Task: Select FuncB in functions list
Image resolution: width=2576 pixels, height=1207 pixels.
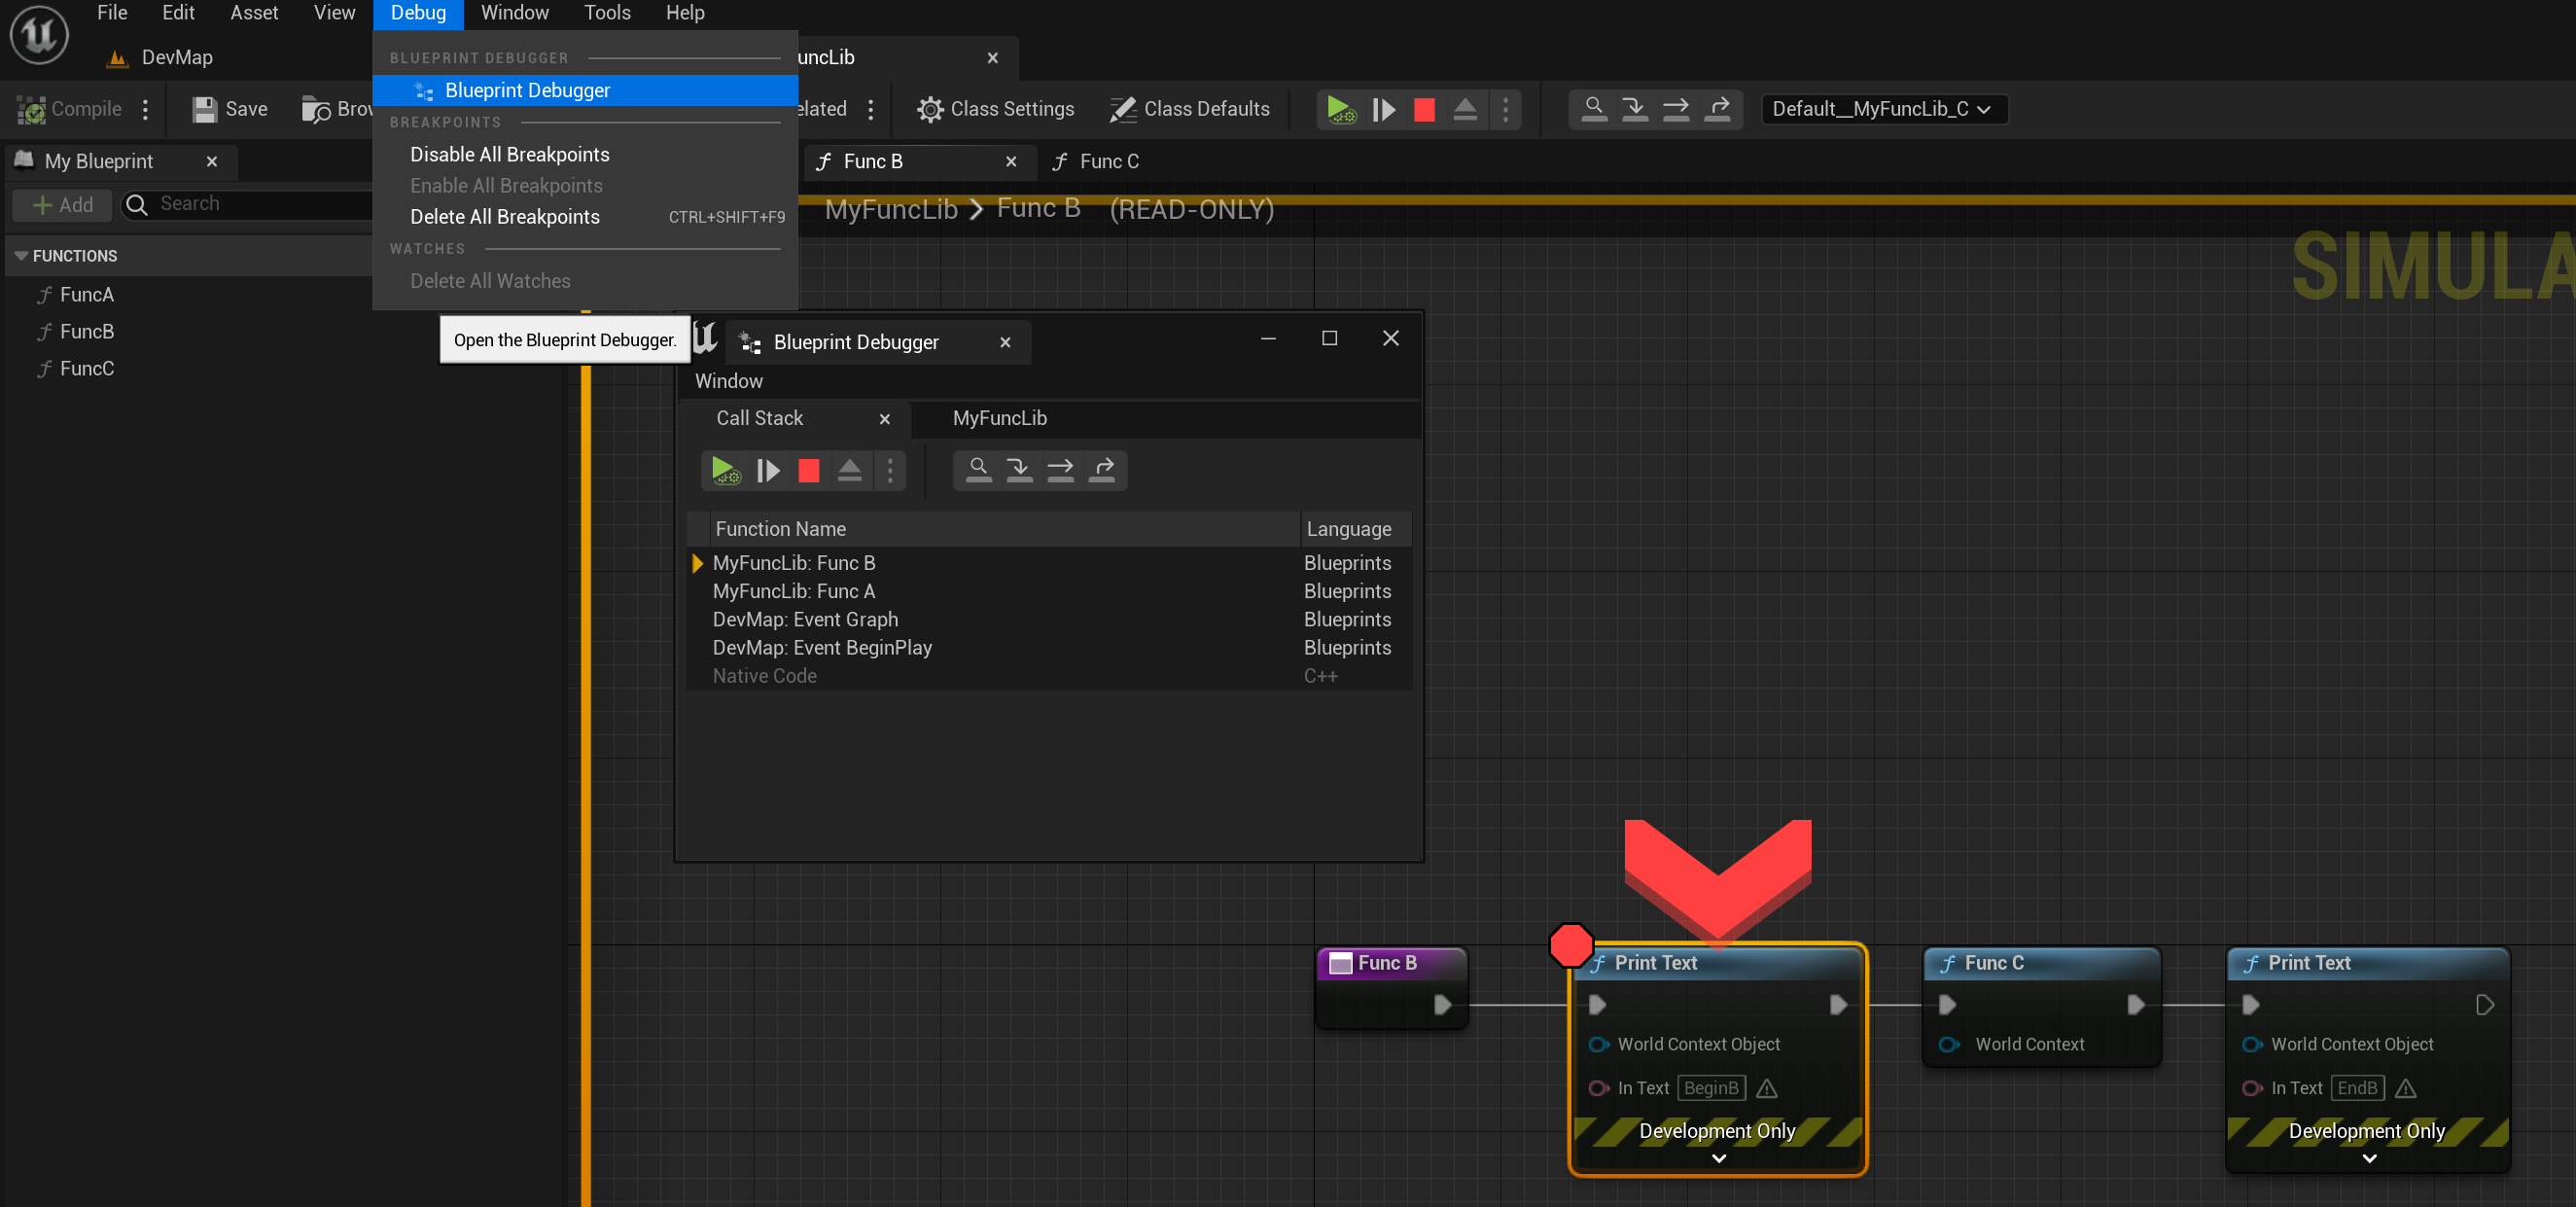Action: 87,332
